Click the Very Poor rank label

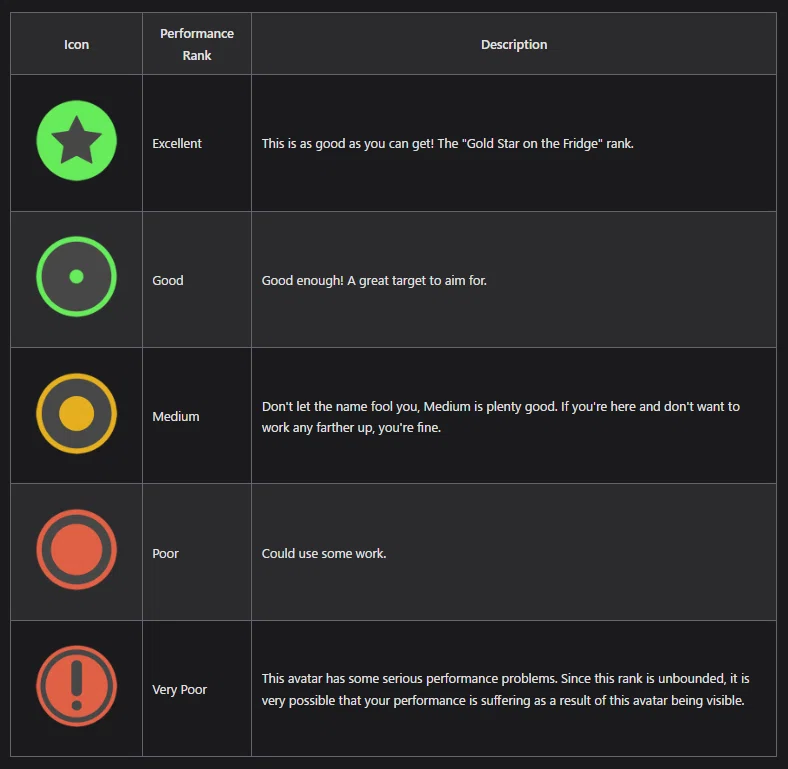tap(179, 690)
